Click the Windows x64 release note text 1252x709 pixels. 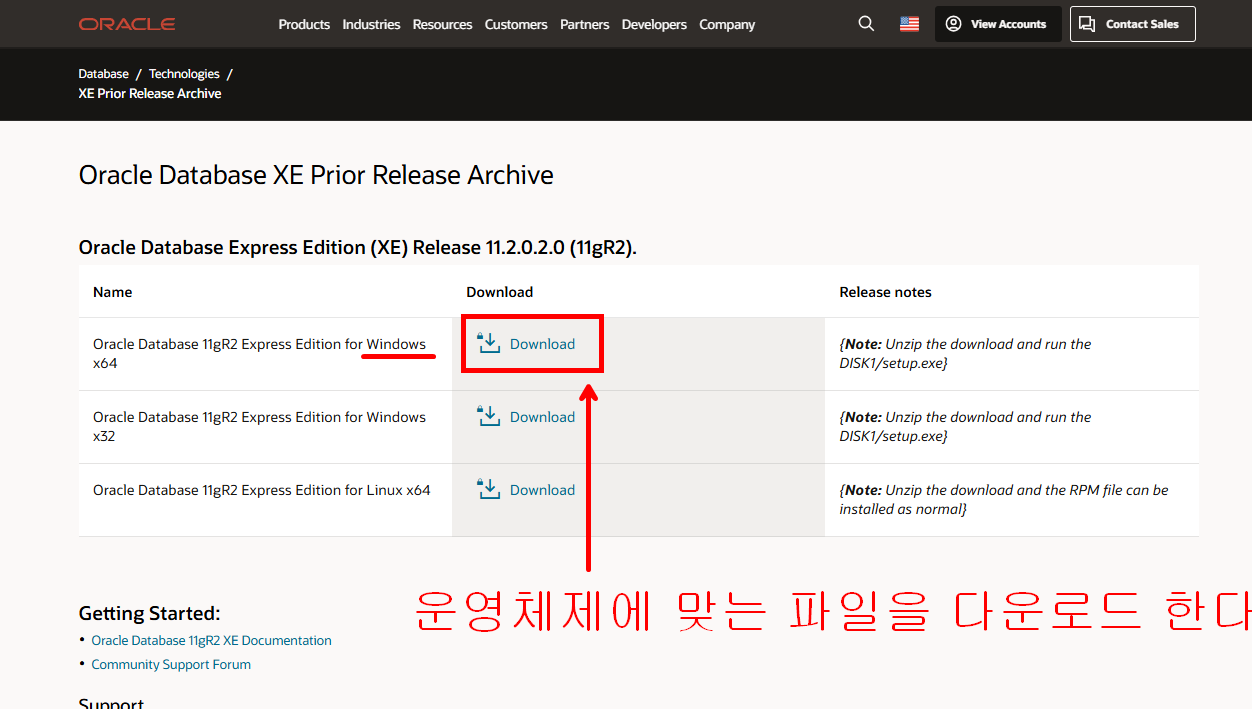[x=965, y=353]
